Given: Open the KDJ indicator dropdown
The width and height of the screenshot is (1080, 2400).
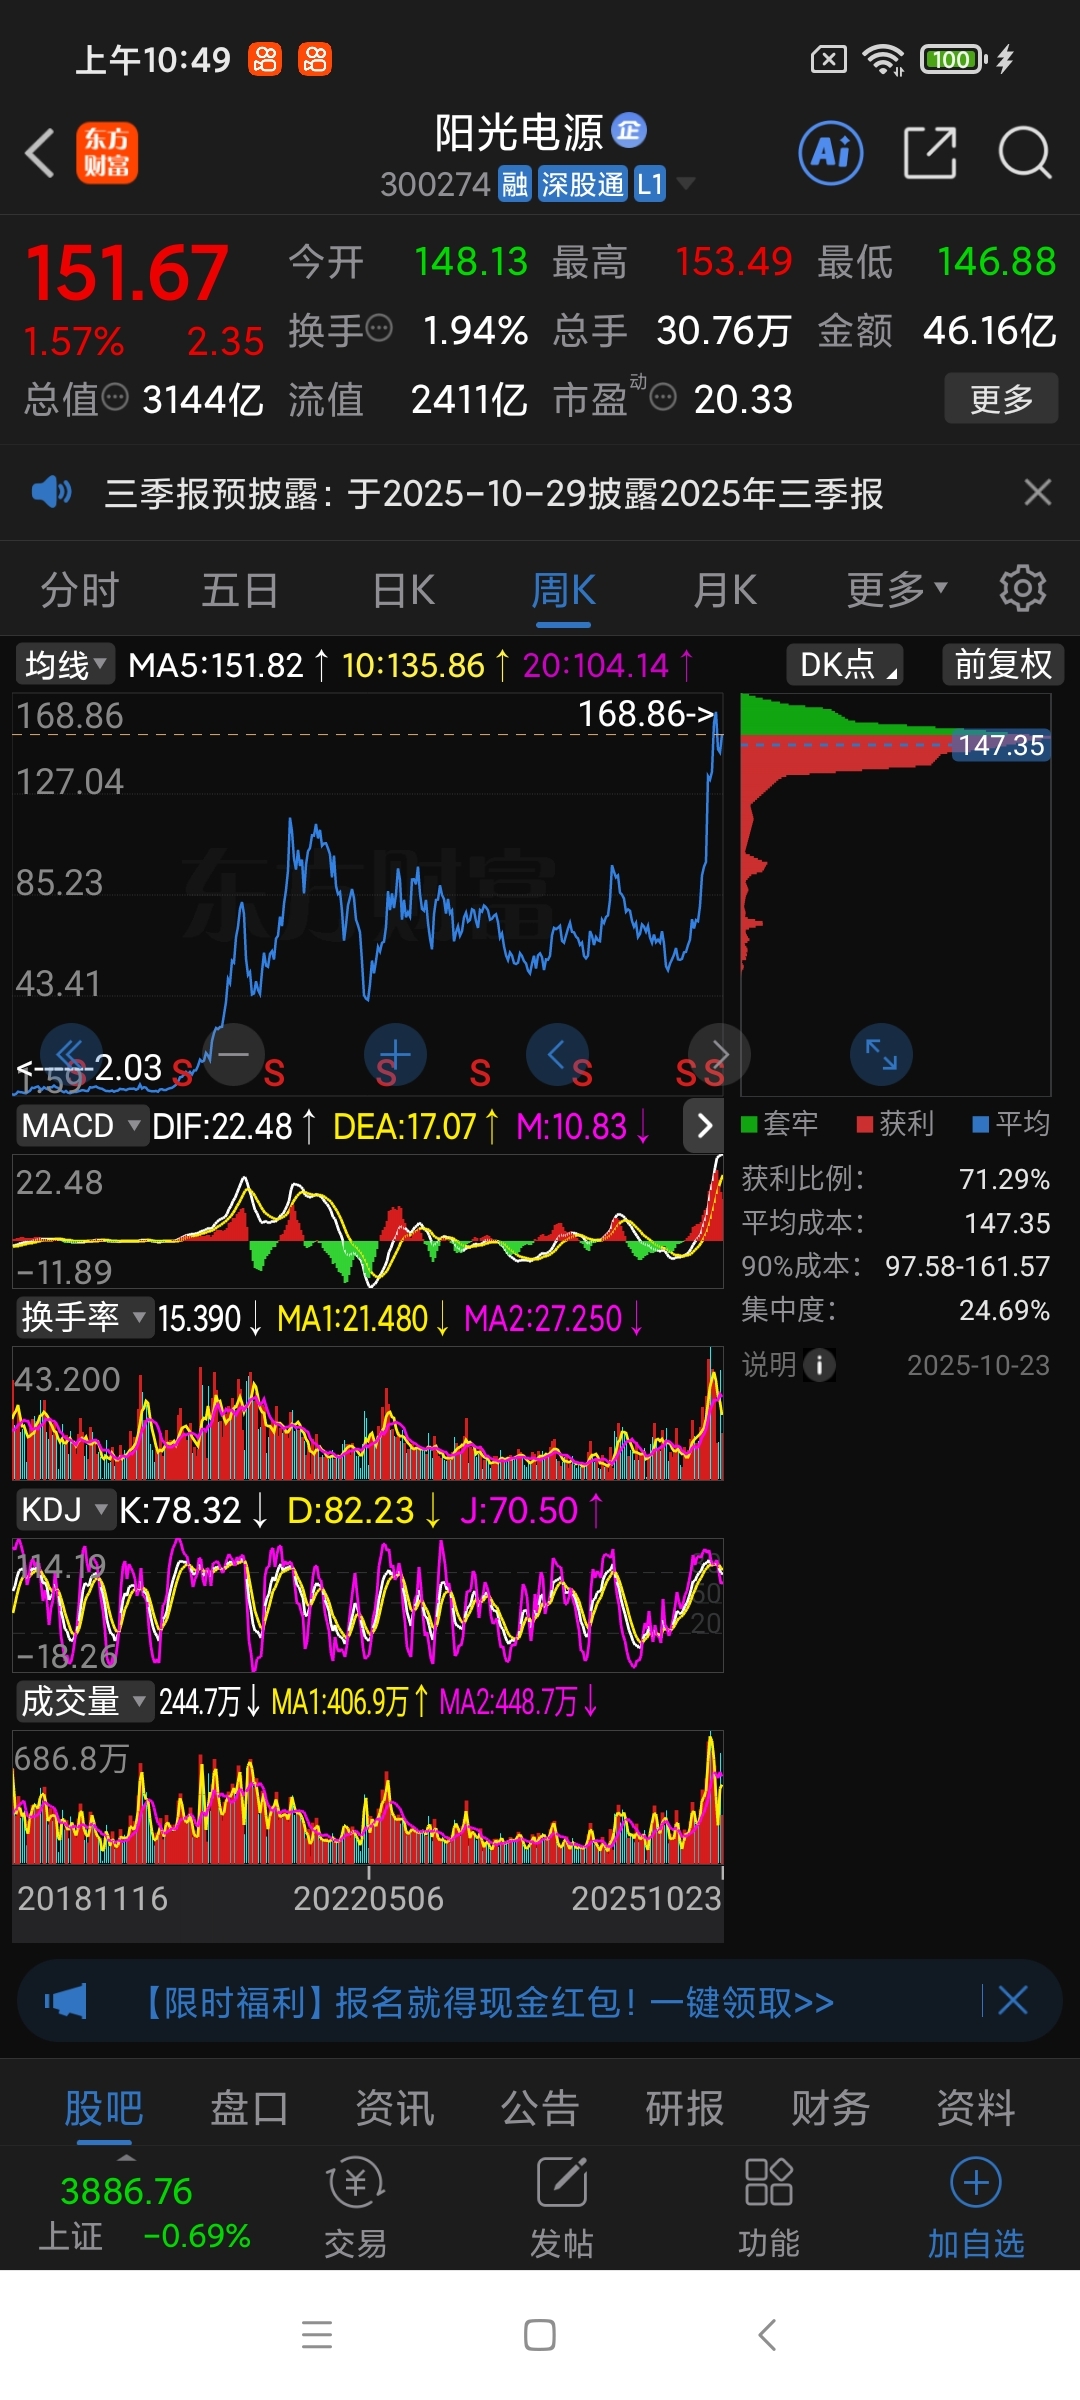Looking at the screenshot, I should tap(65, 1510).
